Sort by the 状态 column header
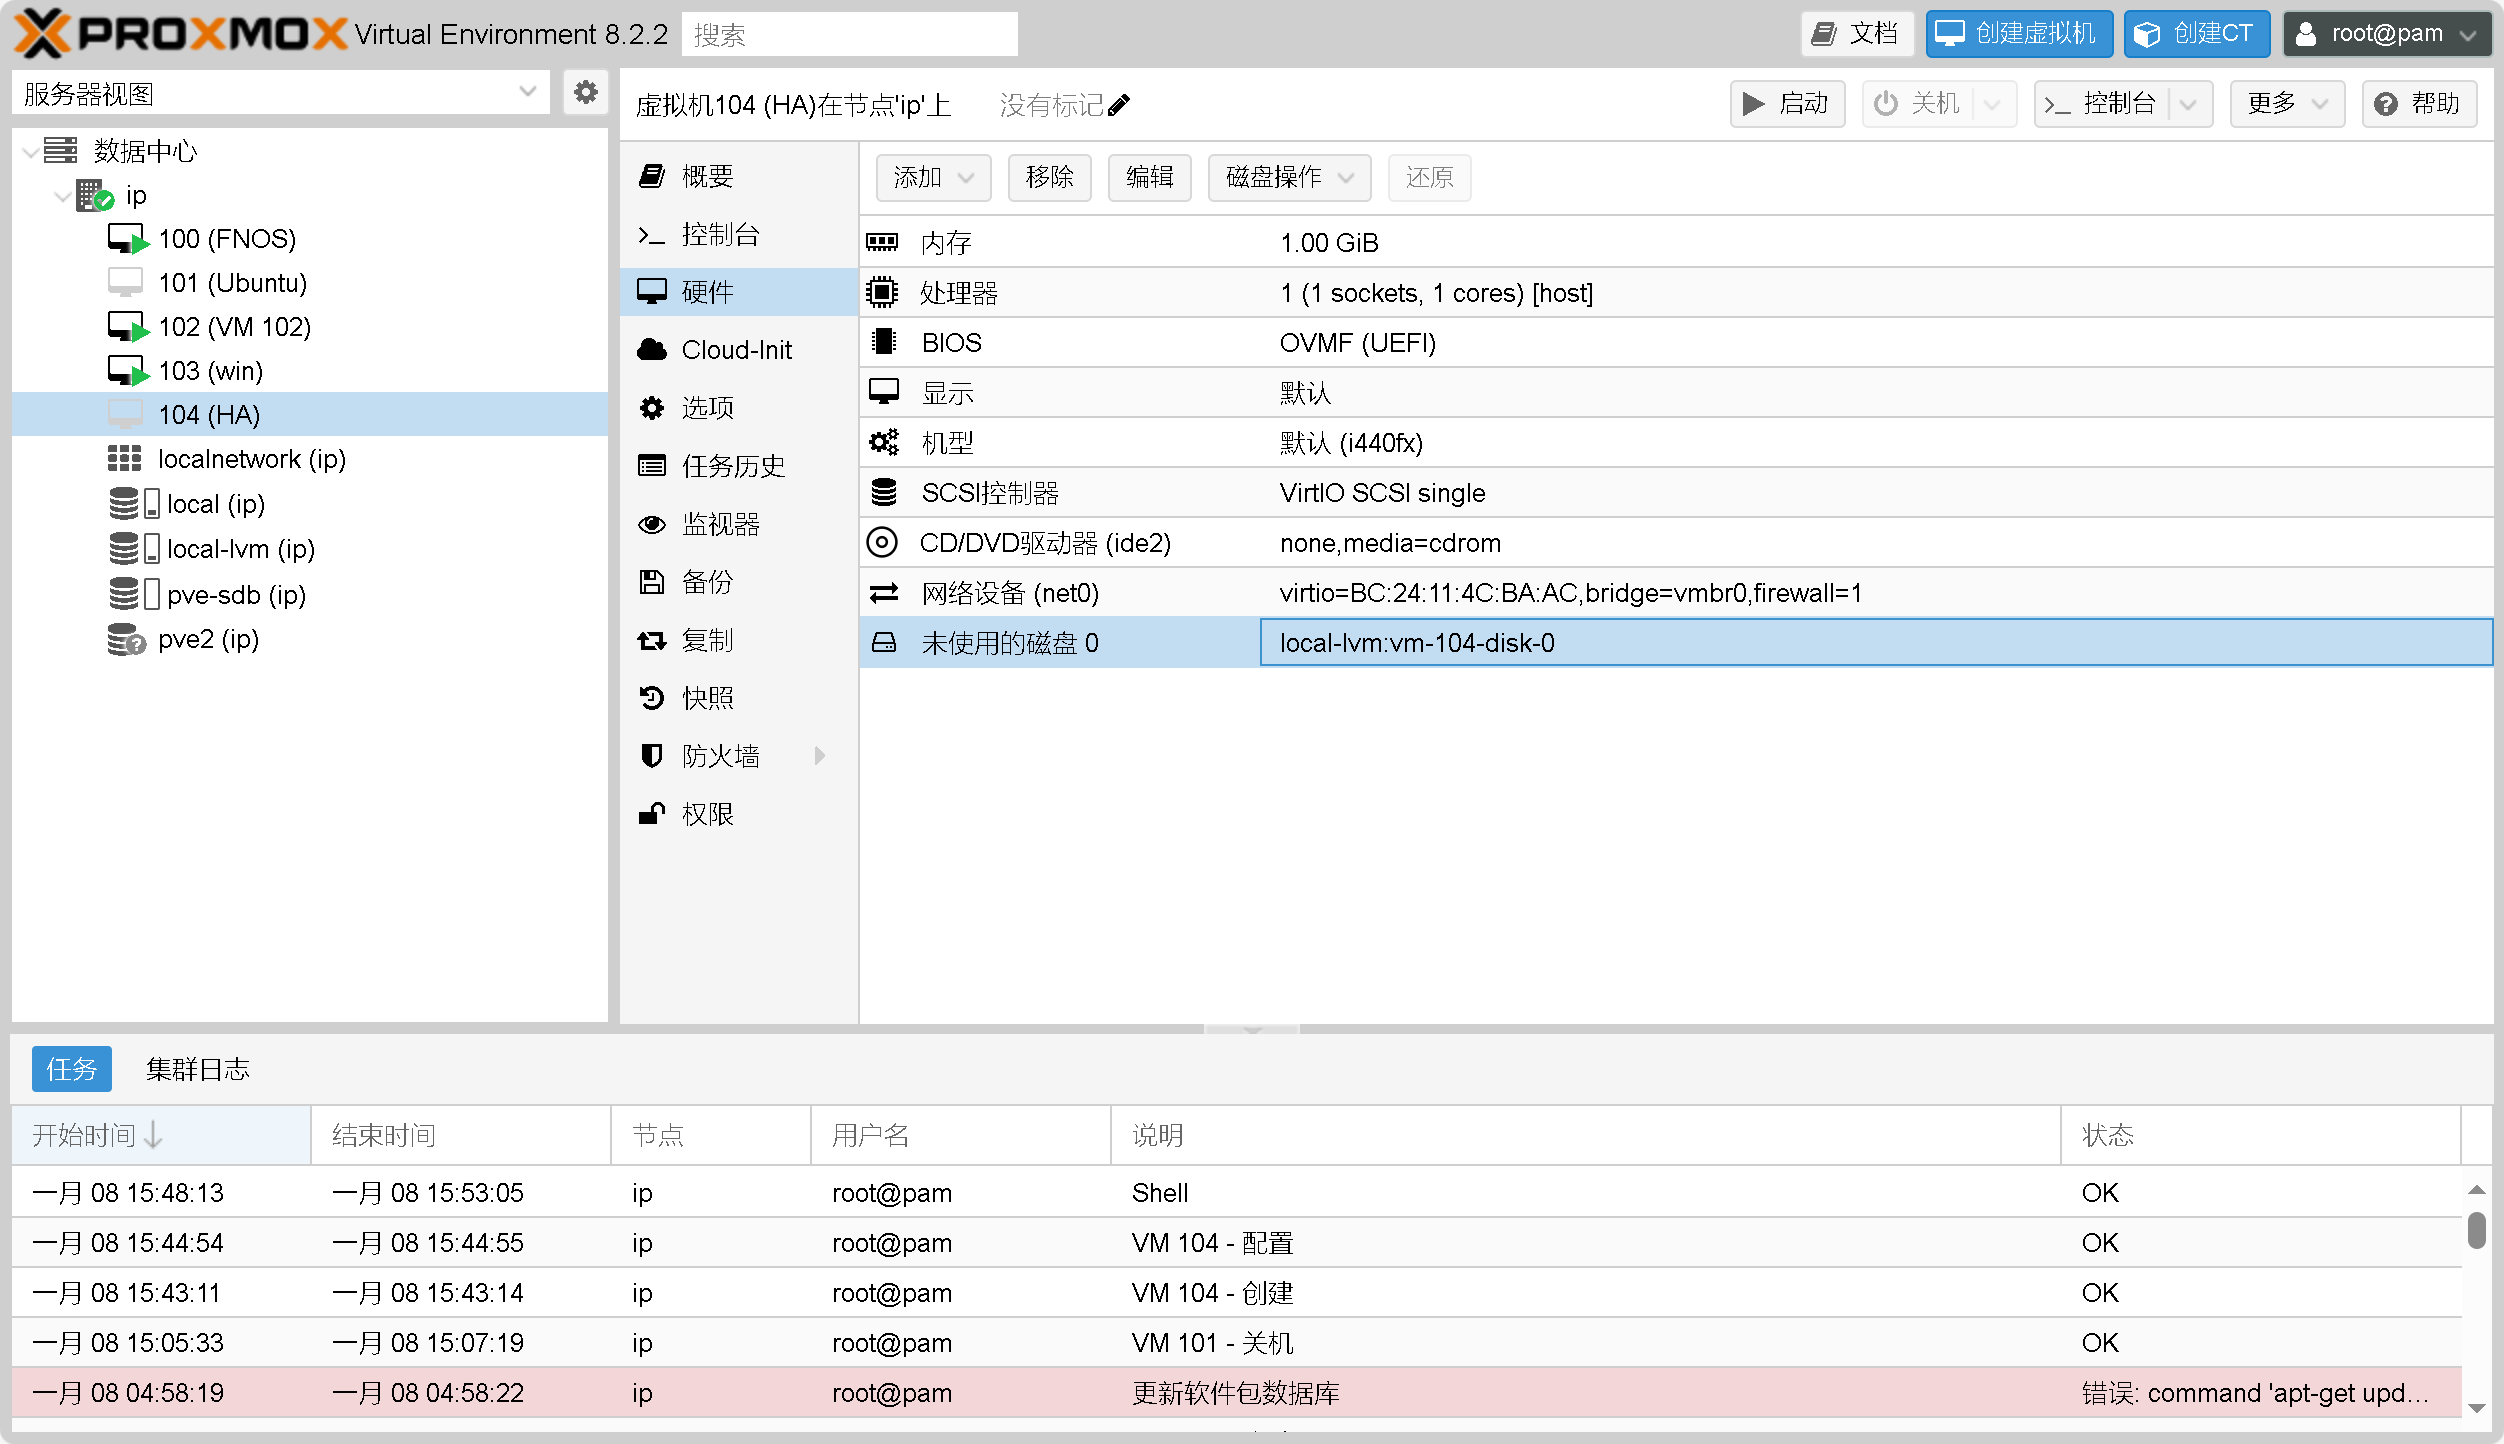2504x1444 pixels. click(2260, 1135)
